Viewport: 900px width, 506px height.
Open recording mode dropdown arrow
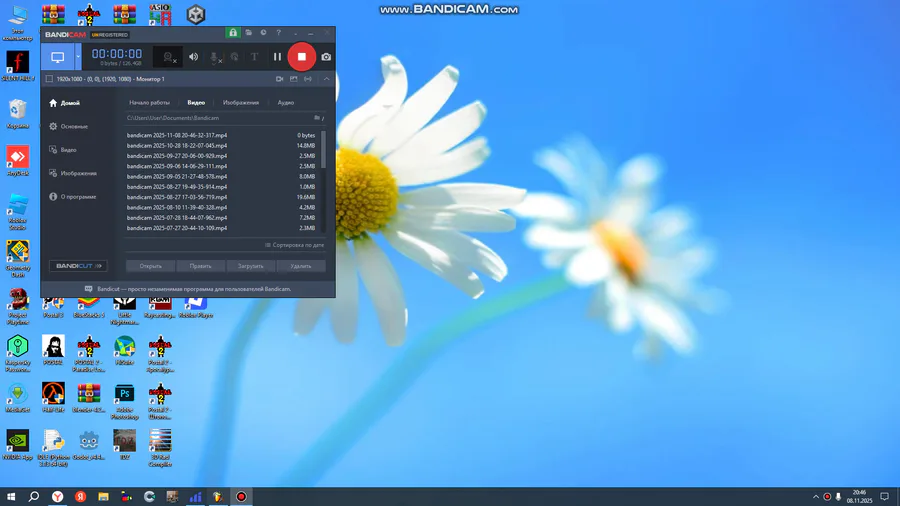pos(78,57)
